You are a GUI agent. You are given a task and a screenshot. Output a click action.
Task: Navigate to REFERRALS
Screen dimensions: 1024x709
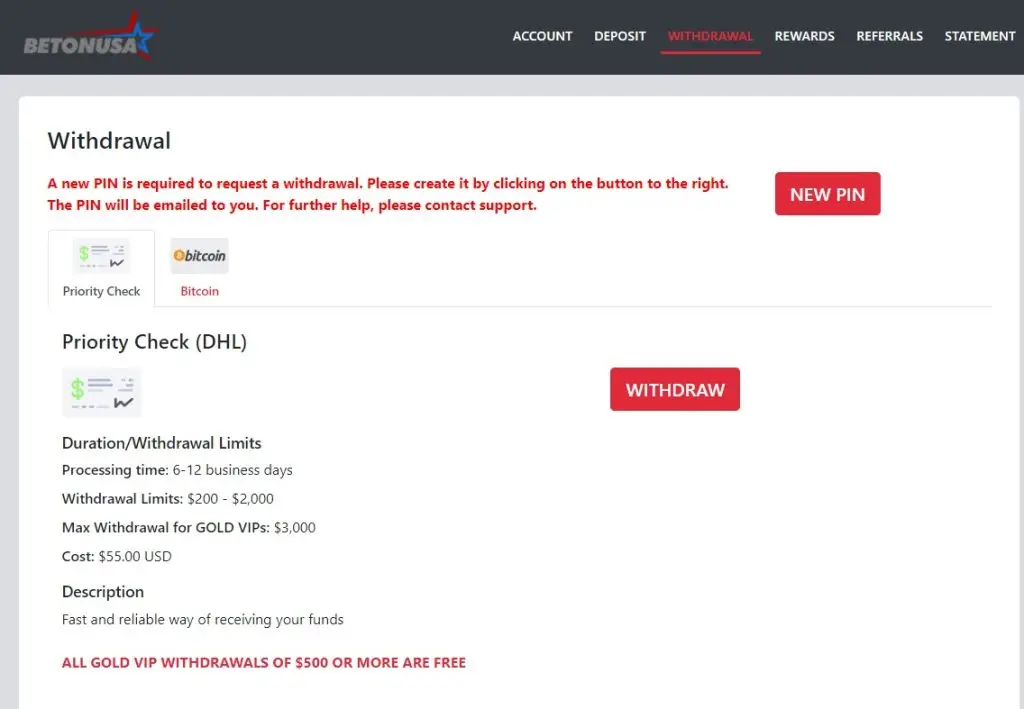coord(889,37)
